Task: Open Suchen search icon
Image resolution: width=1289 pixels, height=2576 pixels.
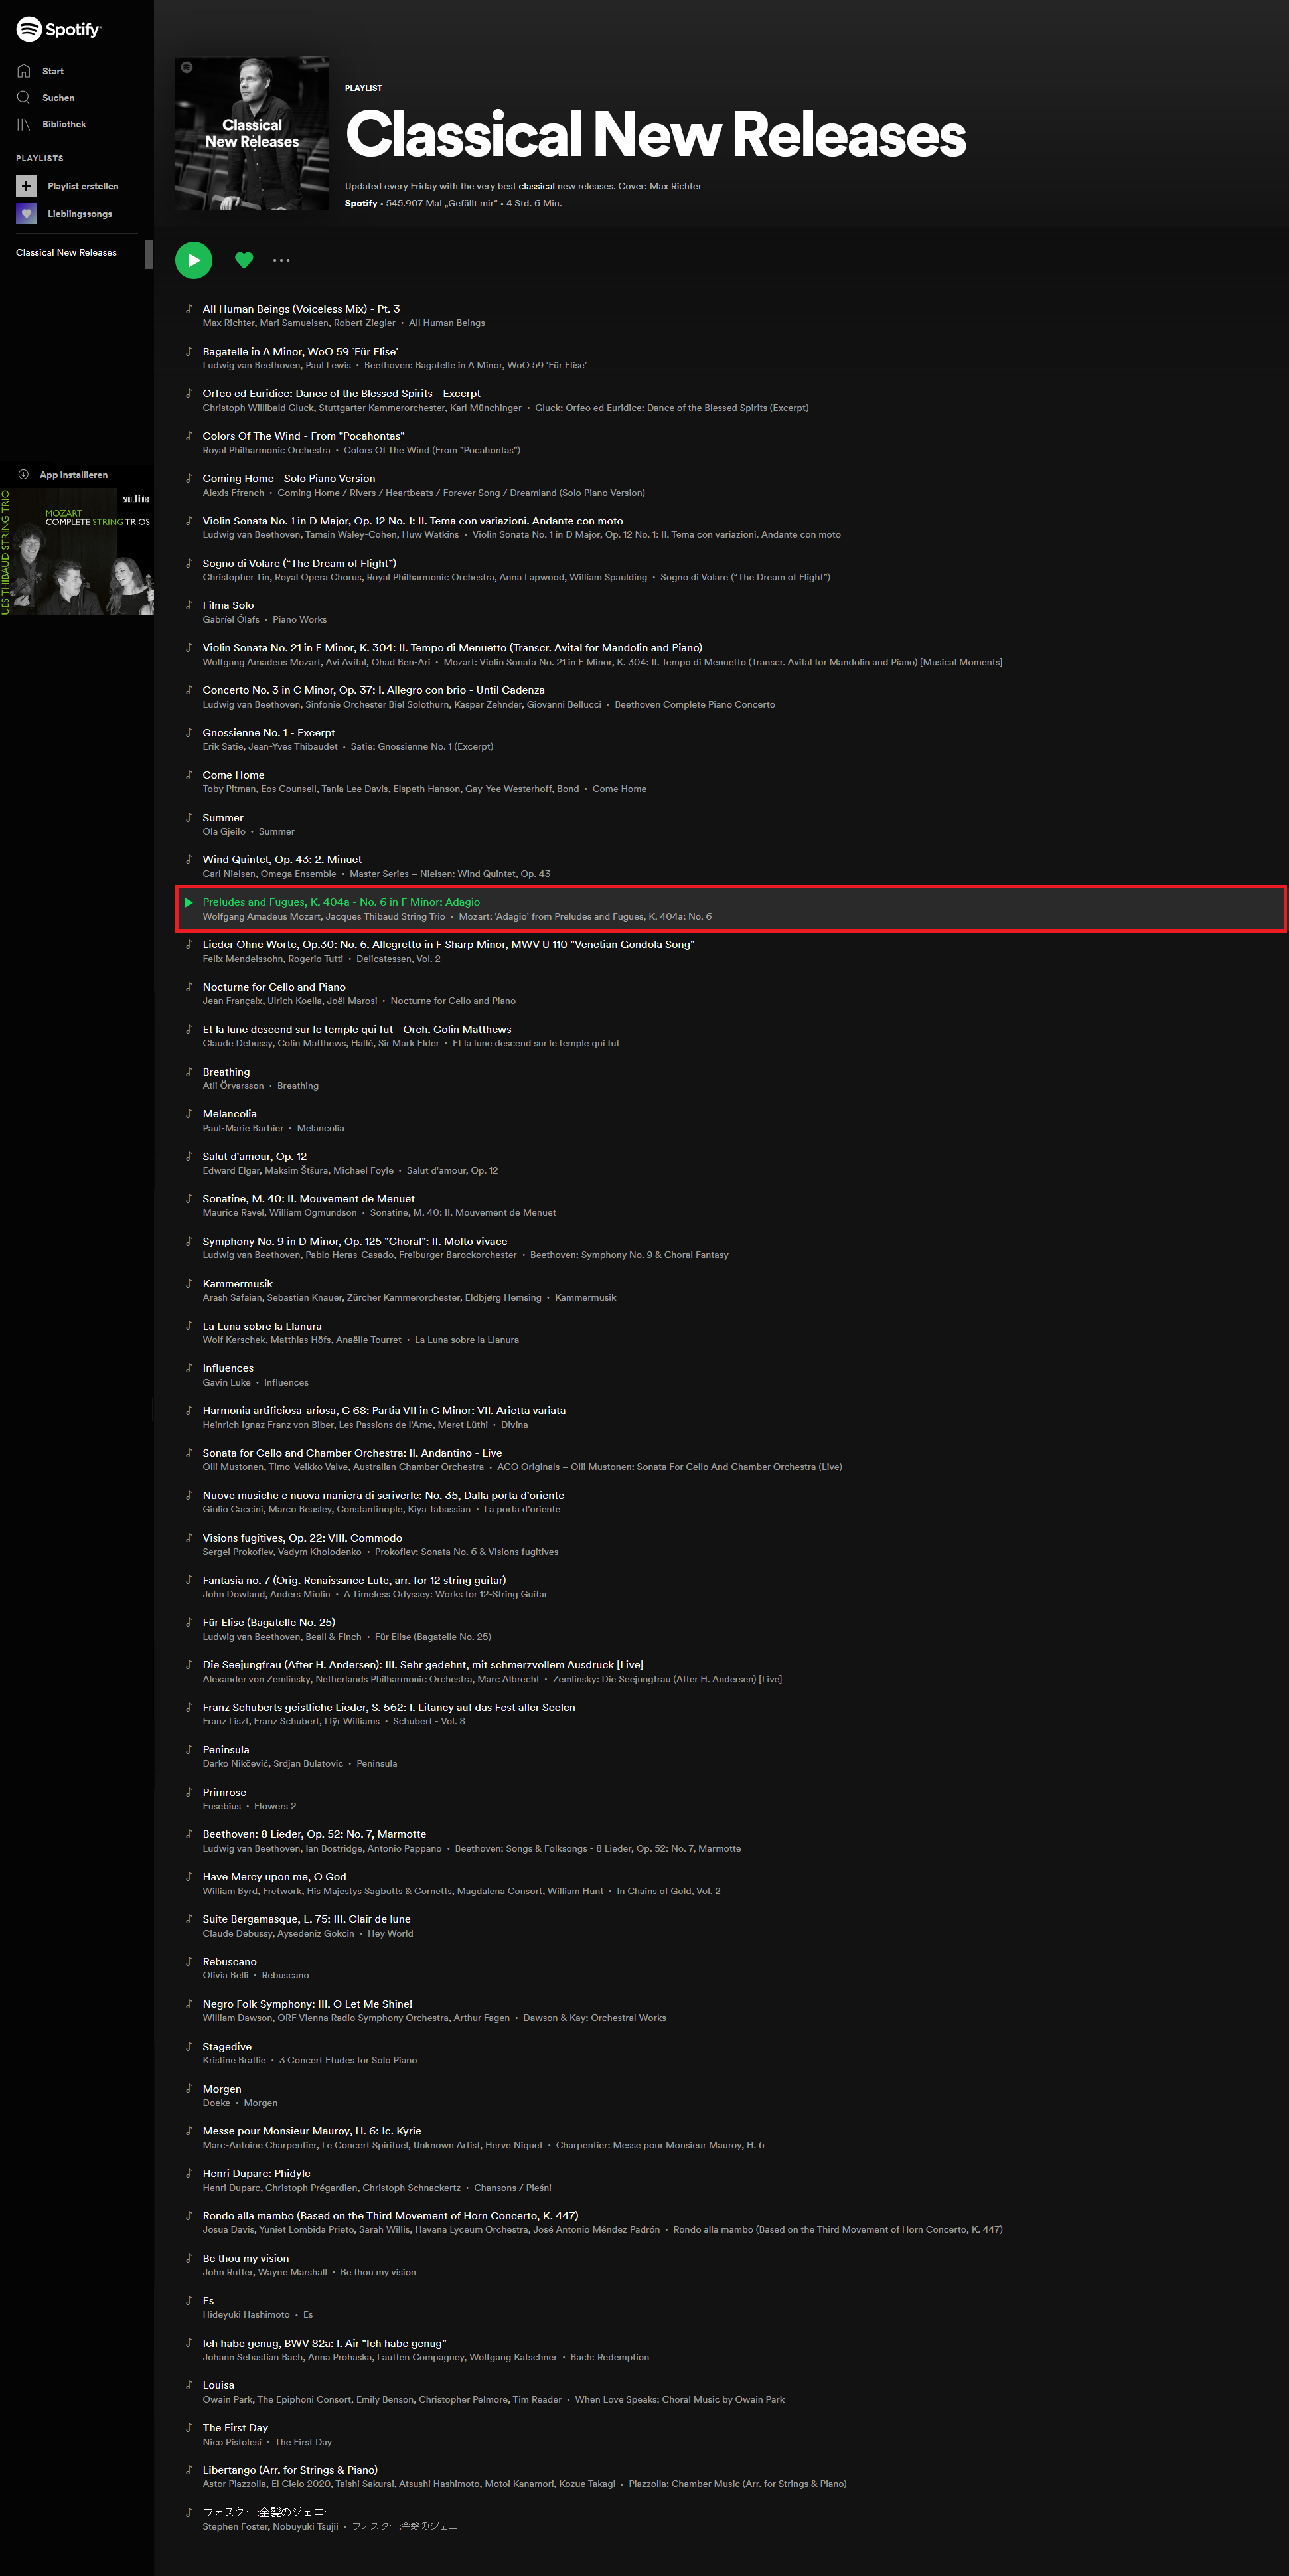Action: 24,98
